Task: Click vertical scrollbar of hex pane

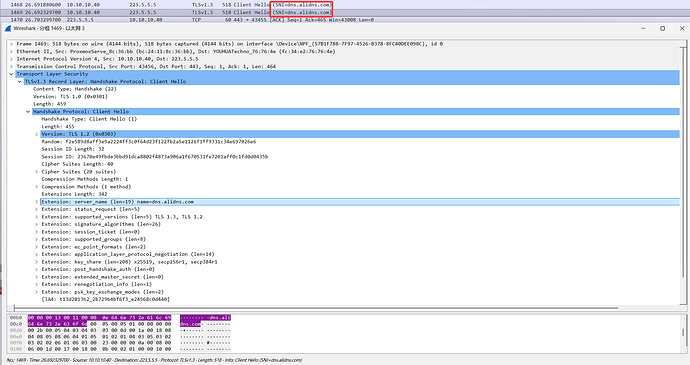Action: 683,333
